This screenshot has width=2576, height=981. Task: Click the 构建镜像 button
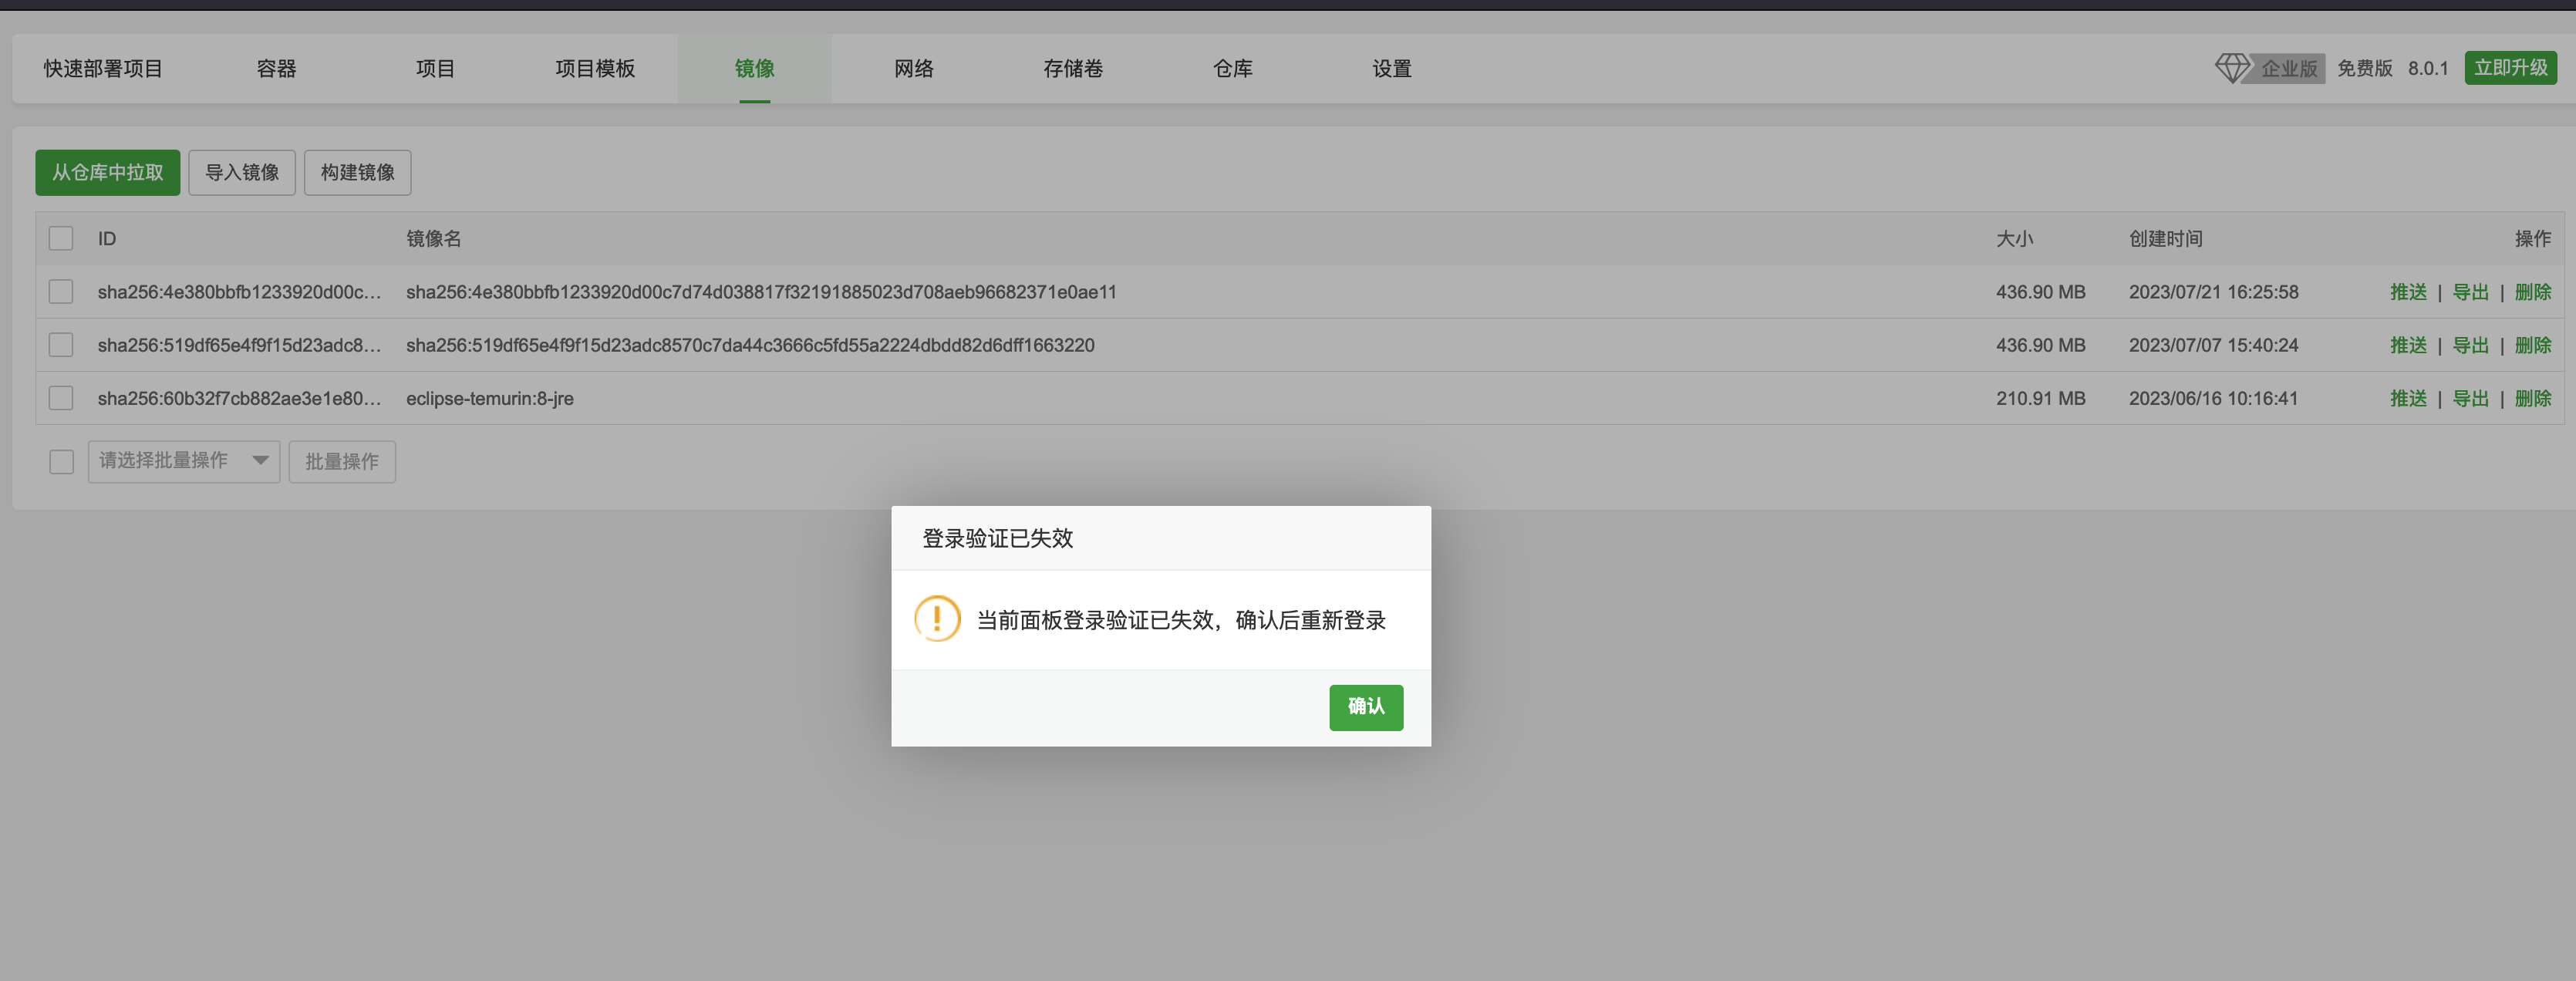click(x=358, y=172)
